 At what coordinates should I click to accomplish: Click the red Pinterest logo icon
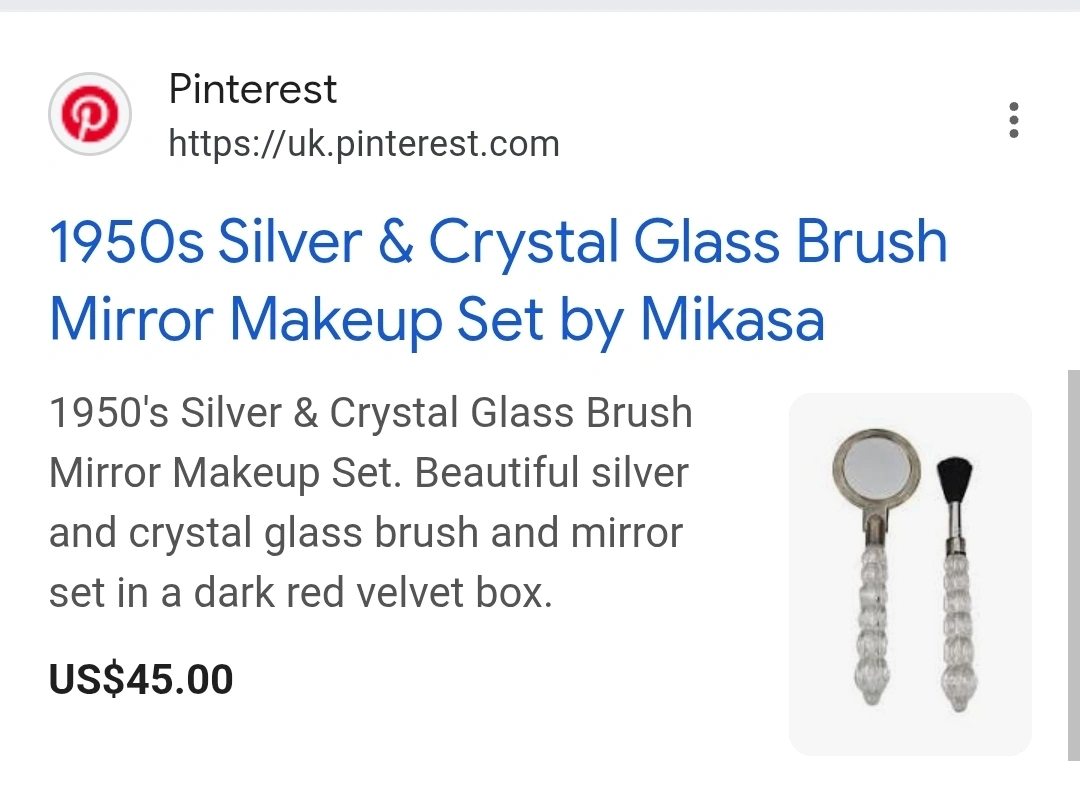[90, 116]
